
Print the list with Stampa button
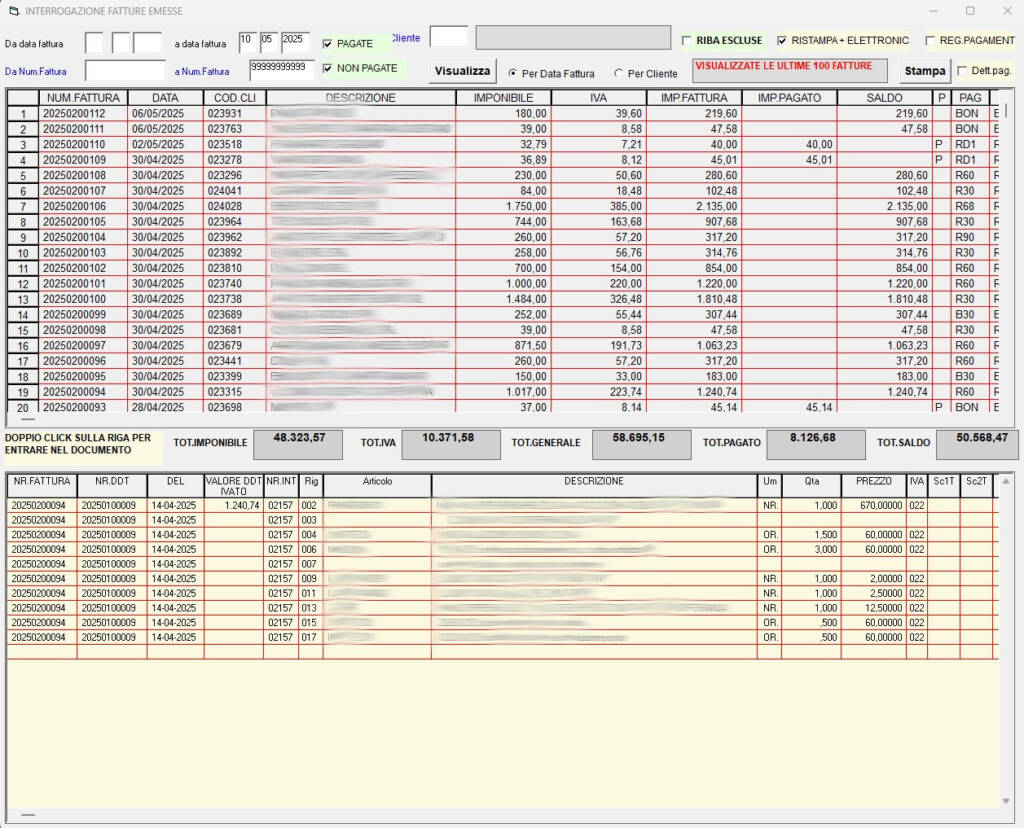click(x=925, y=71)
